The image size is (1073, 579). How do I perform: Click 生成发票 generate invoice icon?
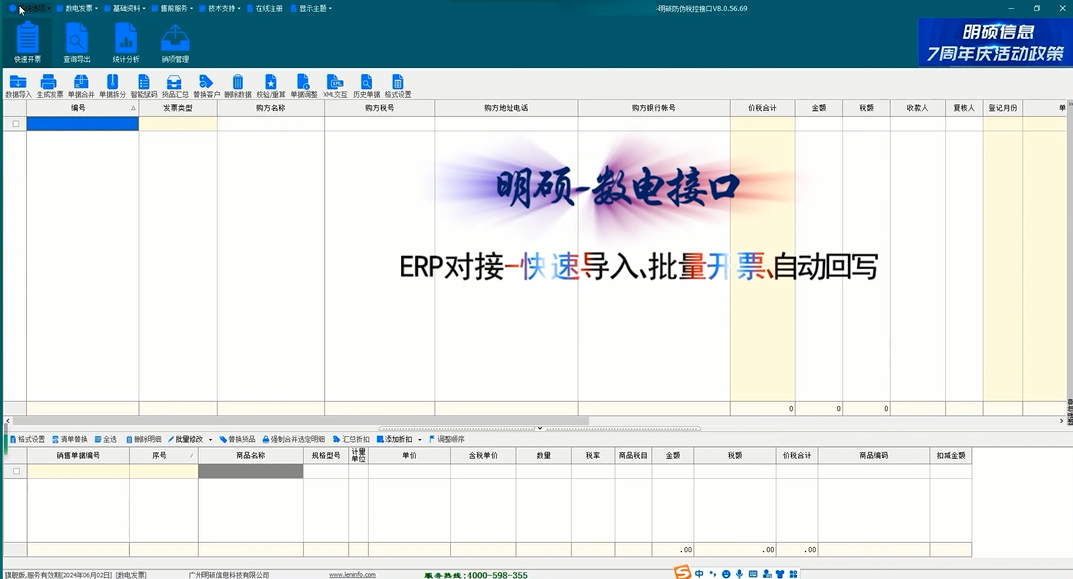[49, 86]
